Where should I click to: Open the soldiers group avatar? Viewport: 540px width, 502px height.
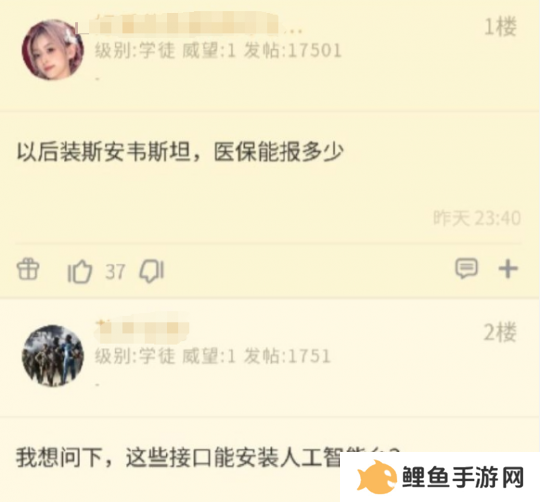(53, 355)
